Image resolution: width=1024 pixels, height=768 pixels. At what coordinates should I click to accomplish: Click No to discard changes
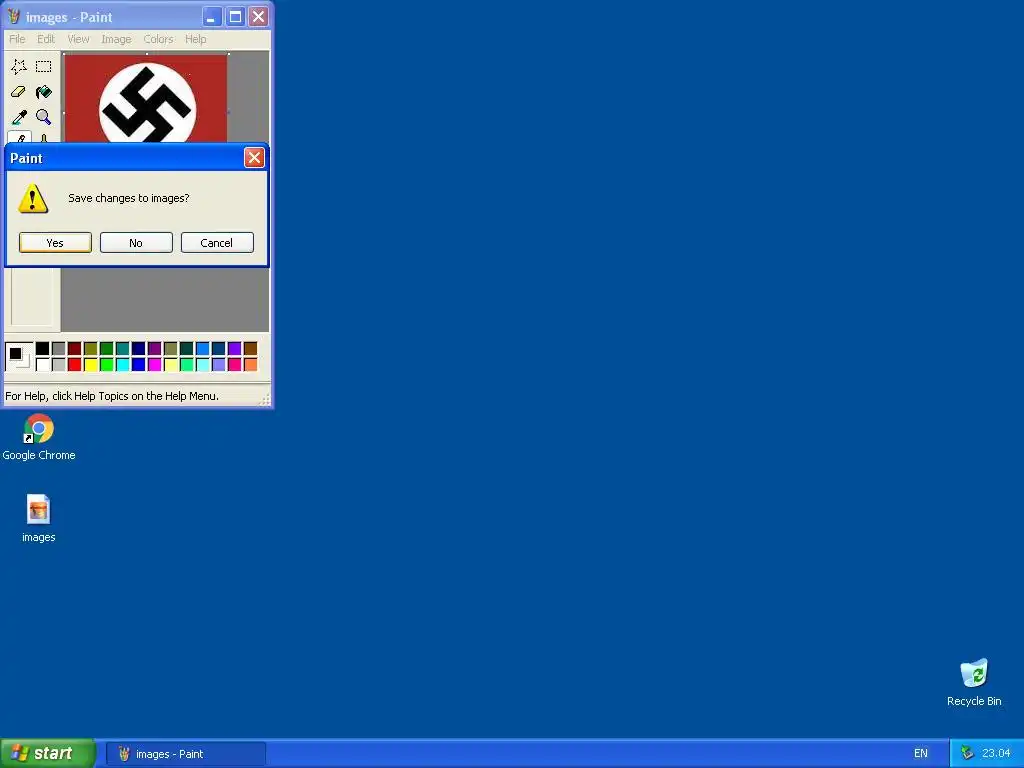click(136, 242)
